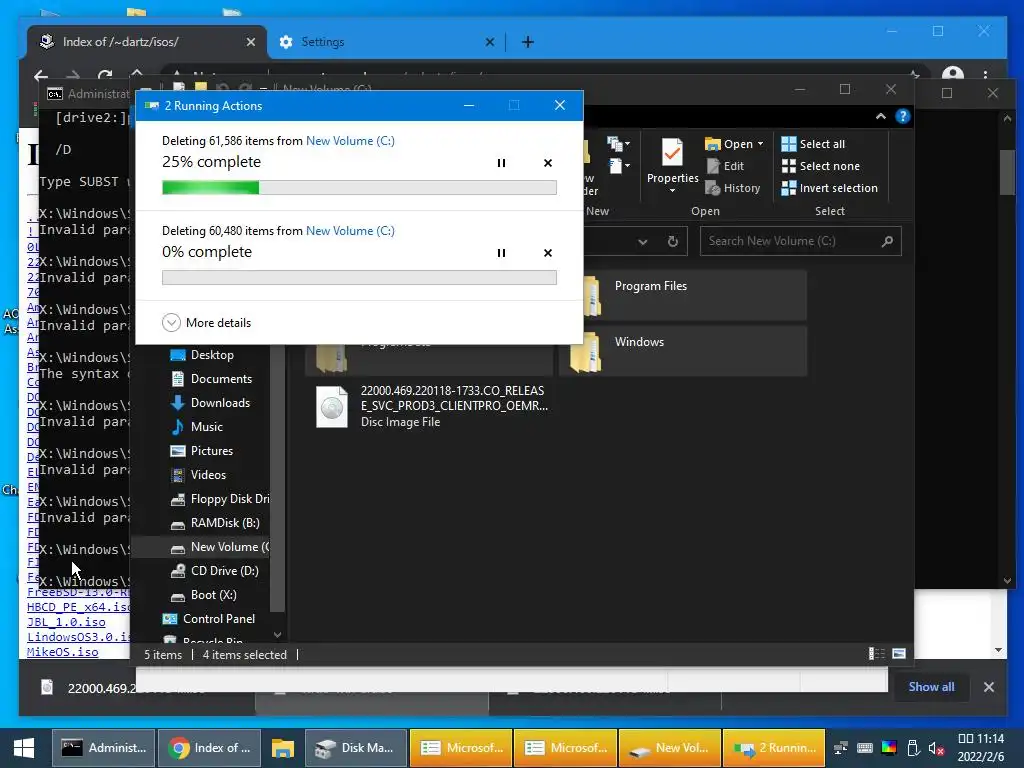Pause the 61,586 items deletion
The image size is (1024, 768).
pos(501,163)
